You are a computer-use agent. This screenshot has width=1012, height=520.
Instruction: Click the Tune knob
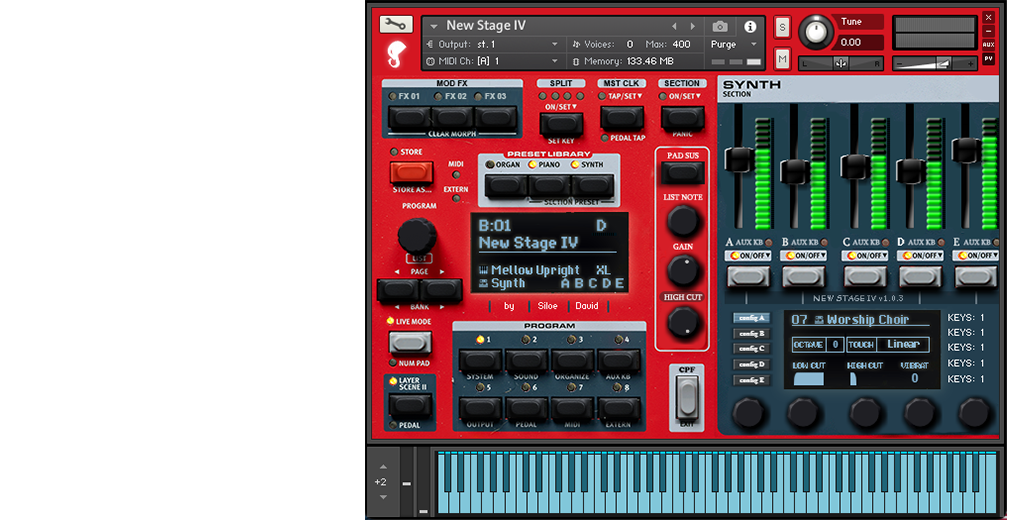816,33
